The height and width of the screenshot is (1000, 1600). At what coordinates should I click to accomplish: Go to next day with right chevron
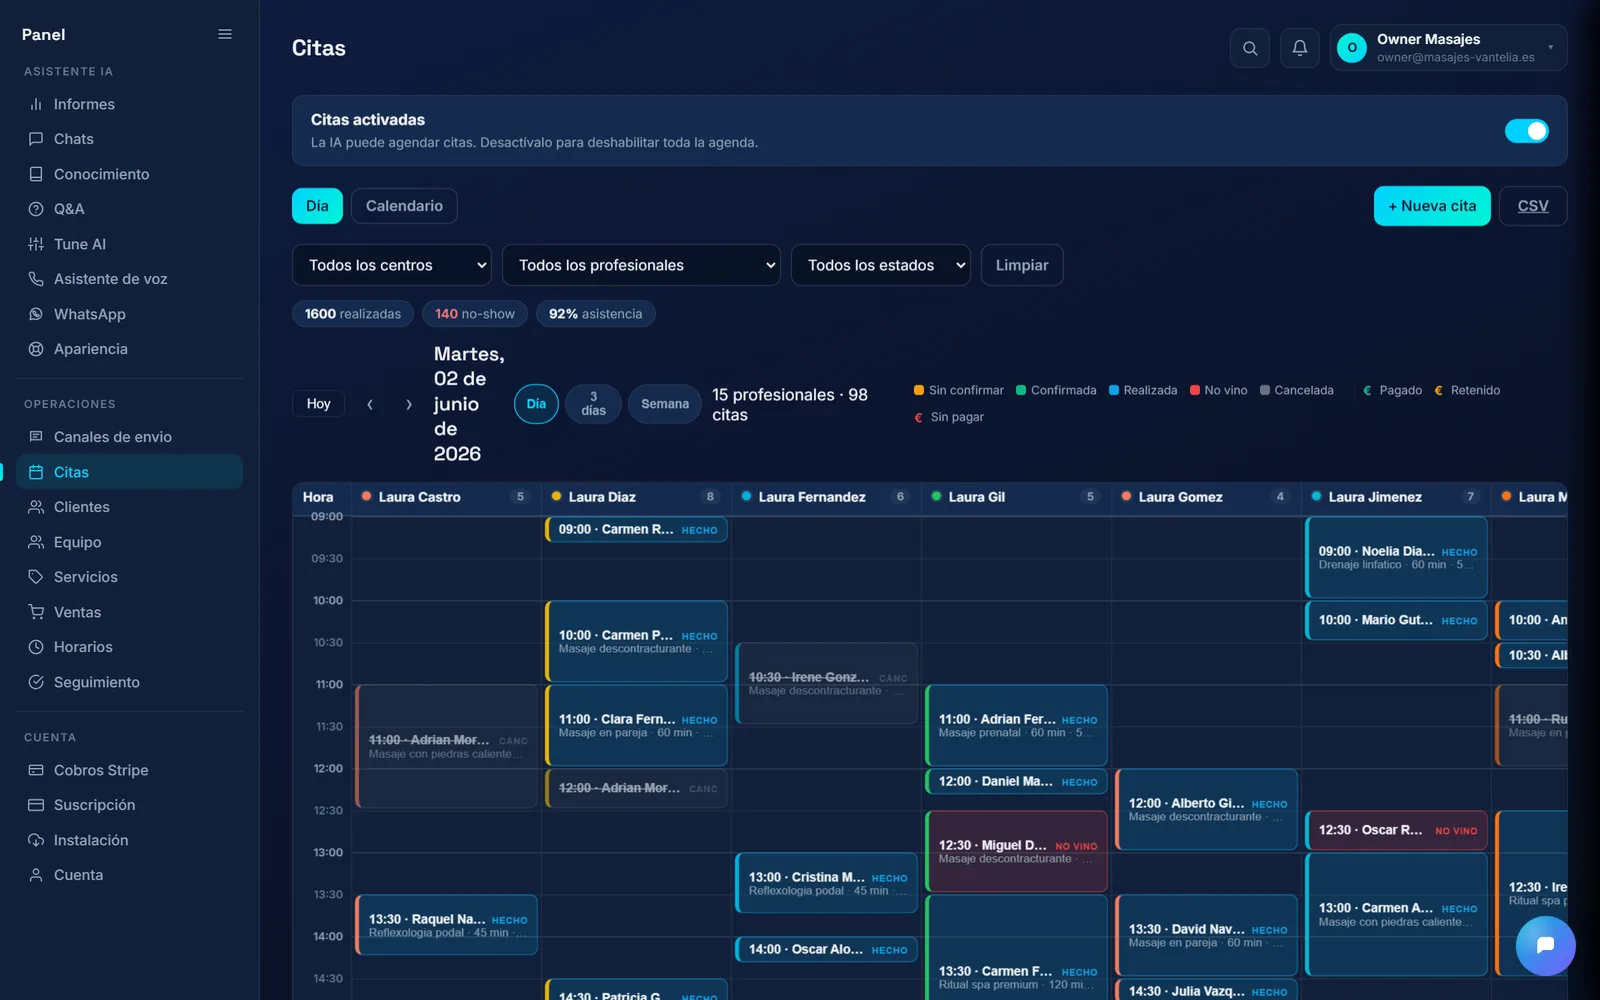tap(408, 404)
